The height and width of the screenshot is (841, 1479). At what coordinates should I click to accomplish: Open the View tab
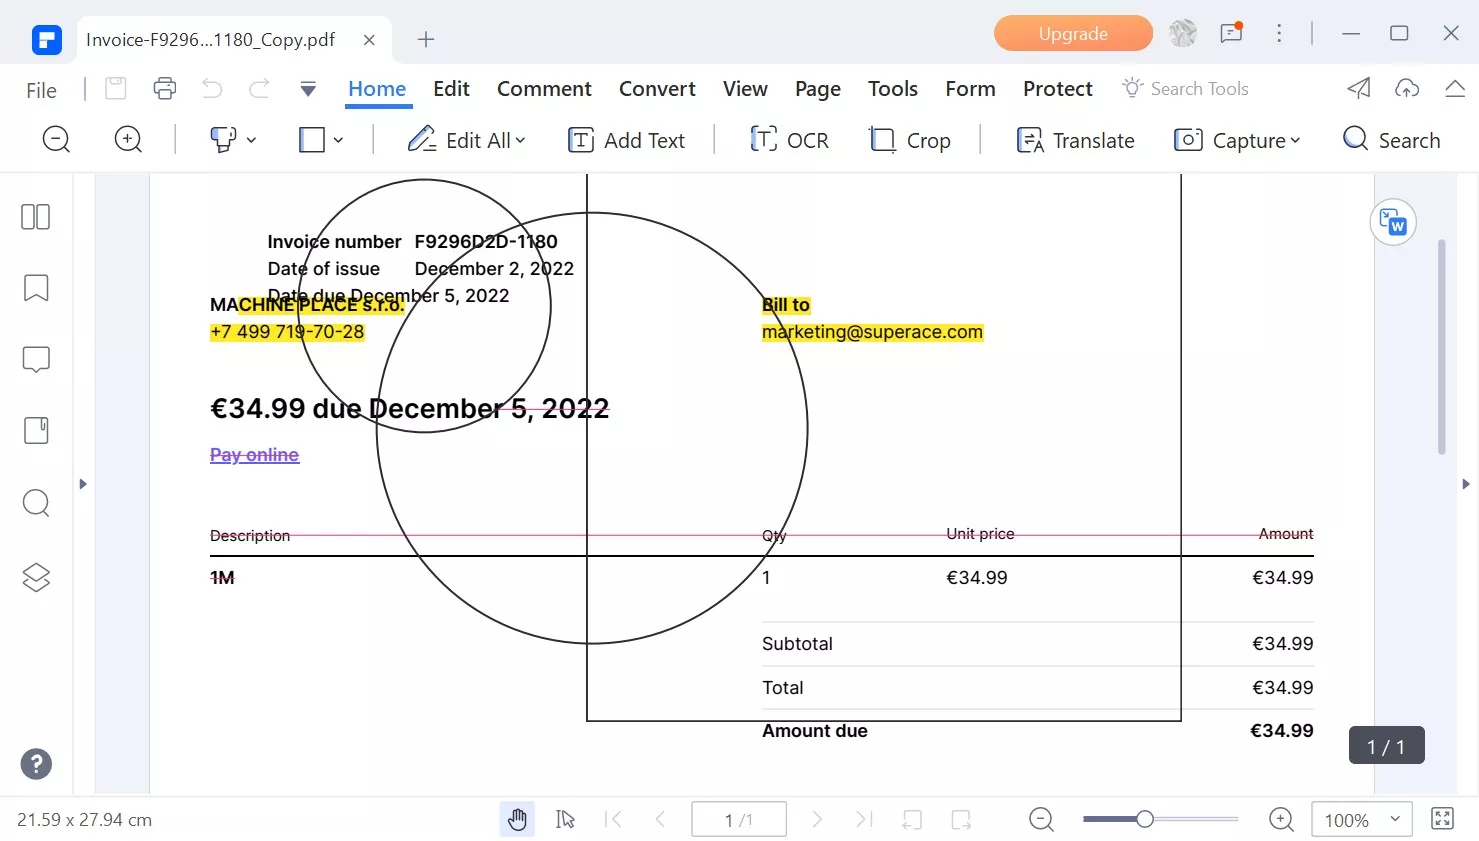(745, 89)
